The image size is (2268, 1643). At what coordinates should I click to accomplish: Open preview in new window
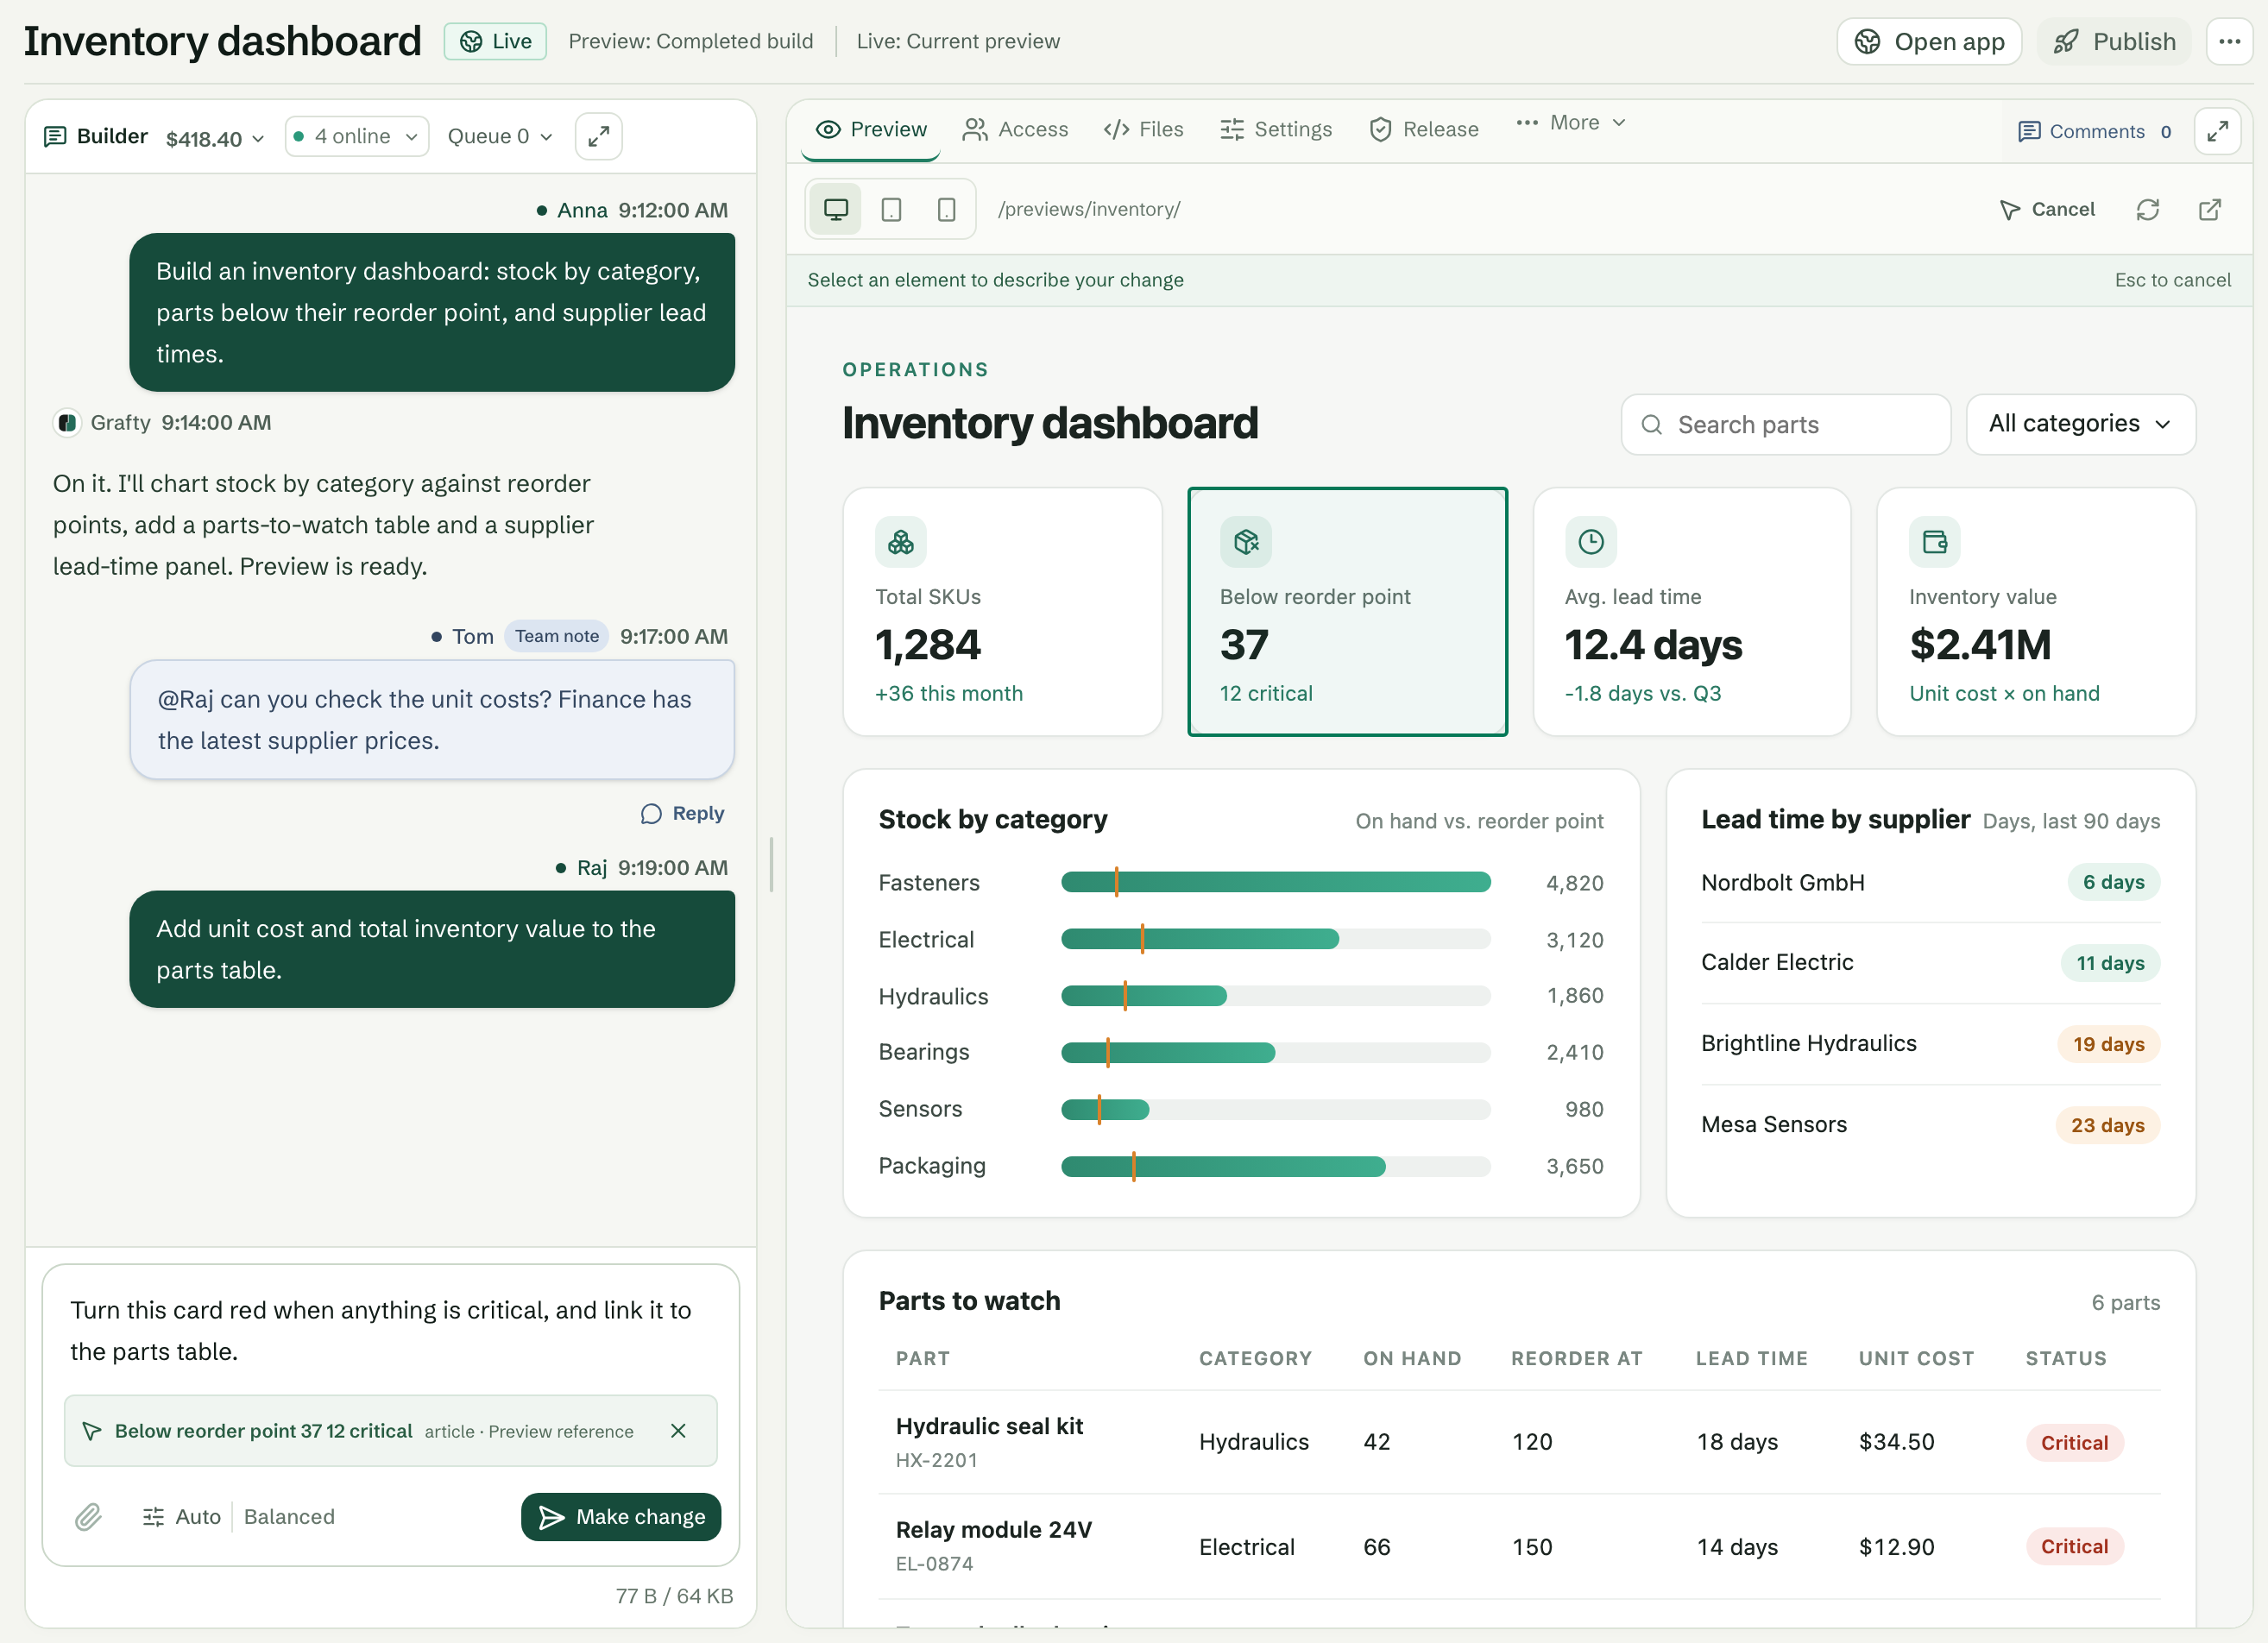coord(2210,209)
